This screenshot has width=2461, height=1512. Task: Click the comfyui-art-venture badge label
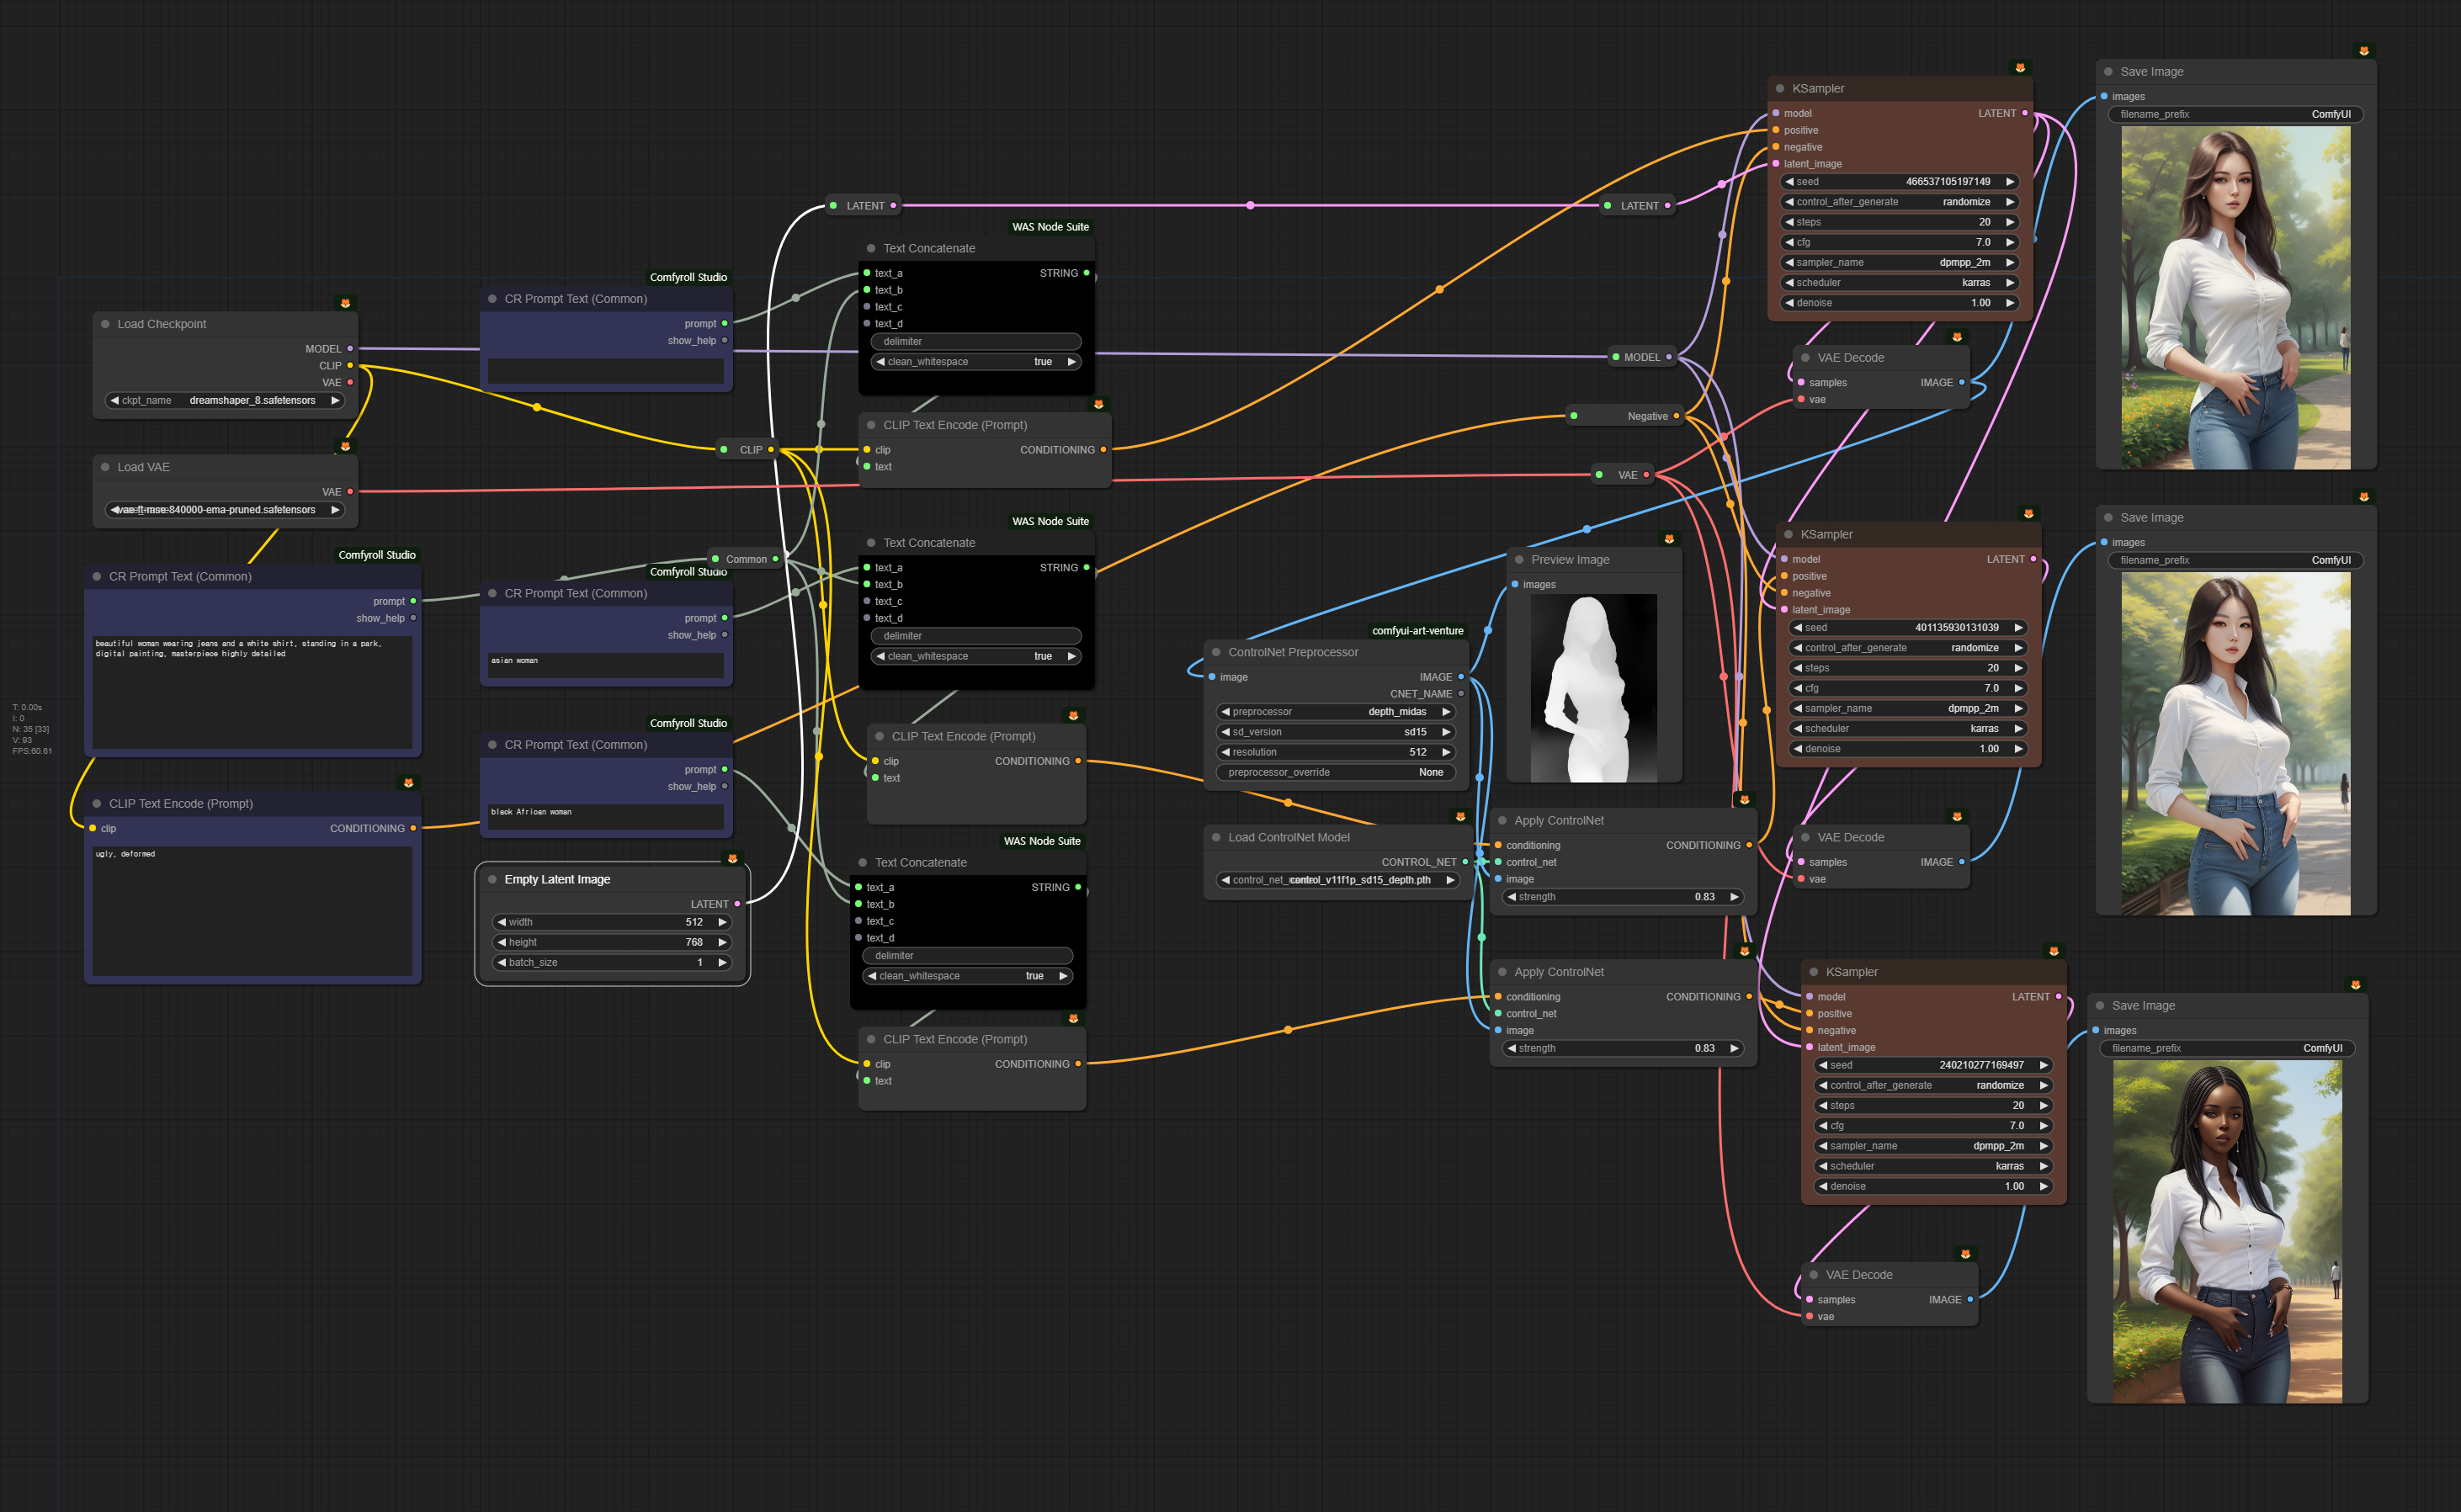1417,631
